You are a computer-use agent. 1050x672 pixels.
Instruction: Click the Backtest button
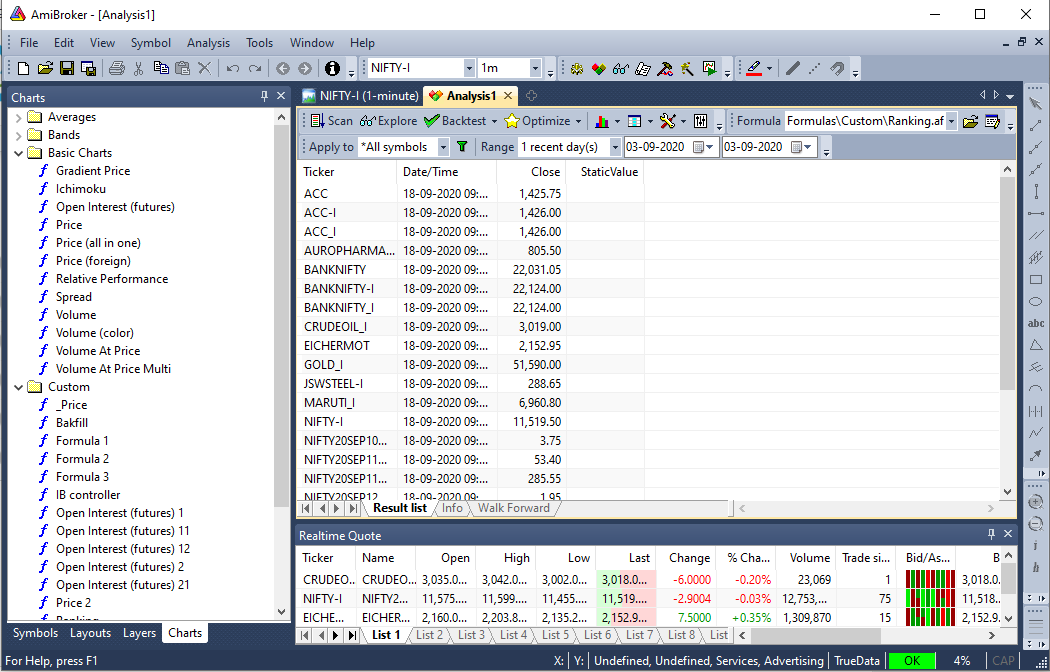(455, 121)
